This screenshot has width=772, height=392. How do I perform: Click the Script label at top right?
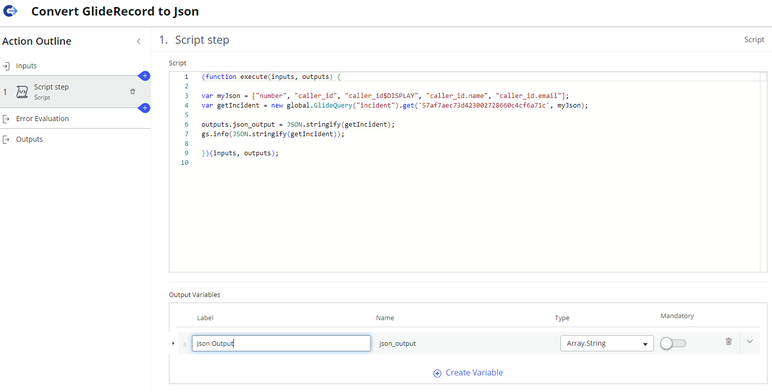click(x=754, y=40)
